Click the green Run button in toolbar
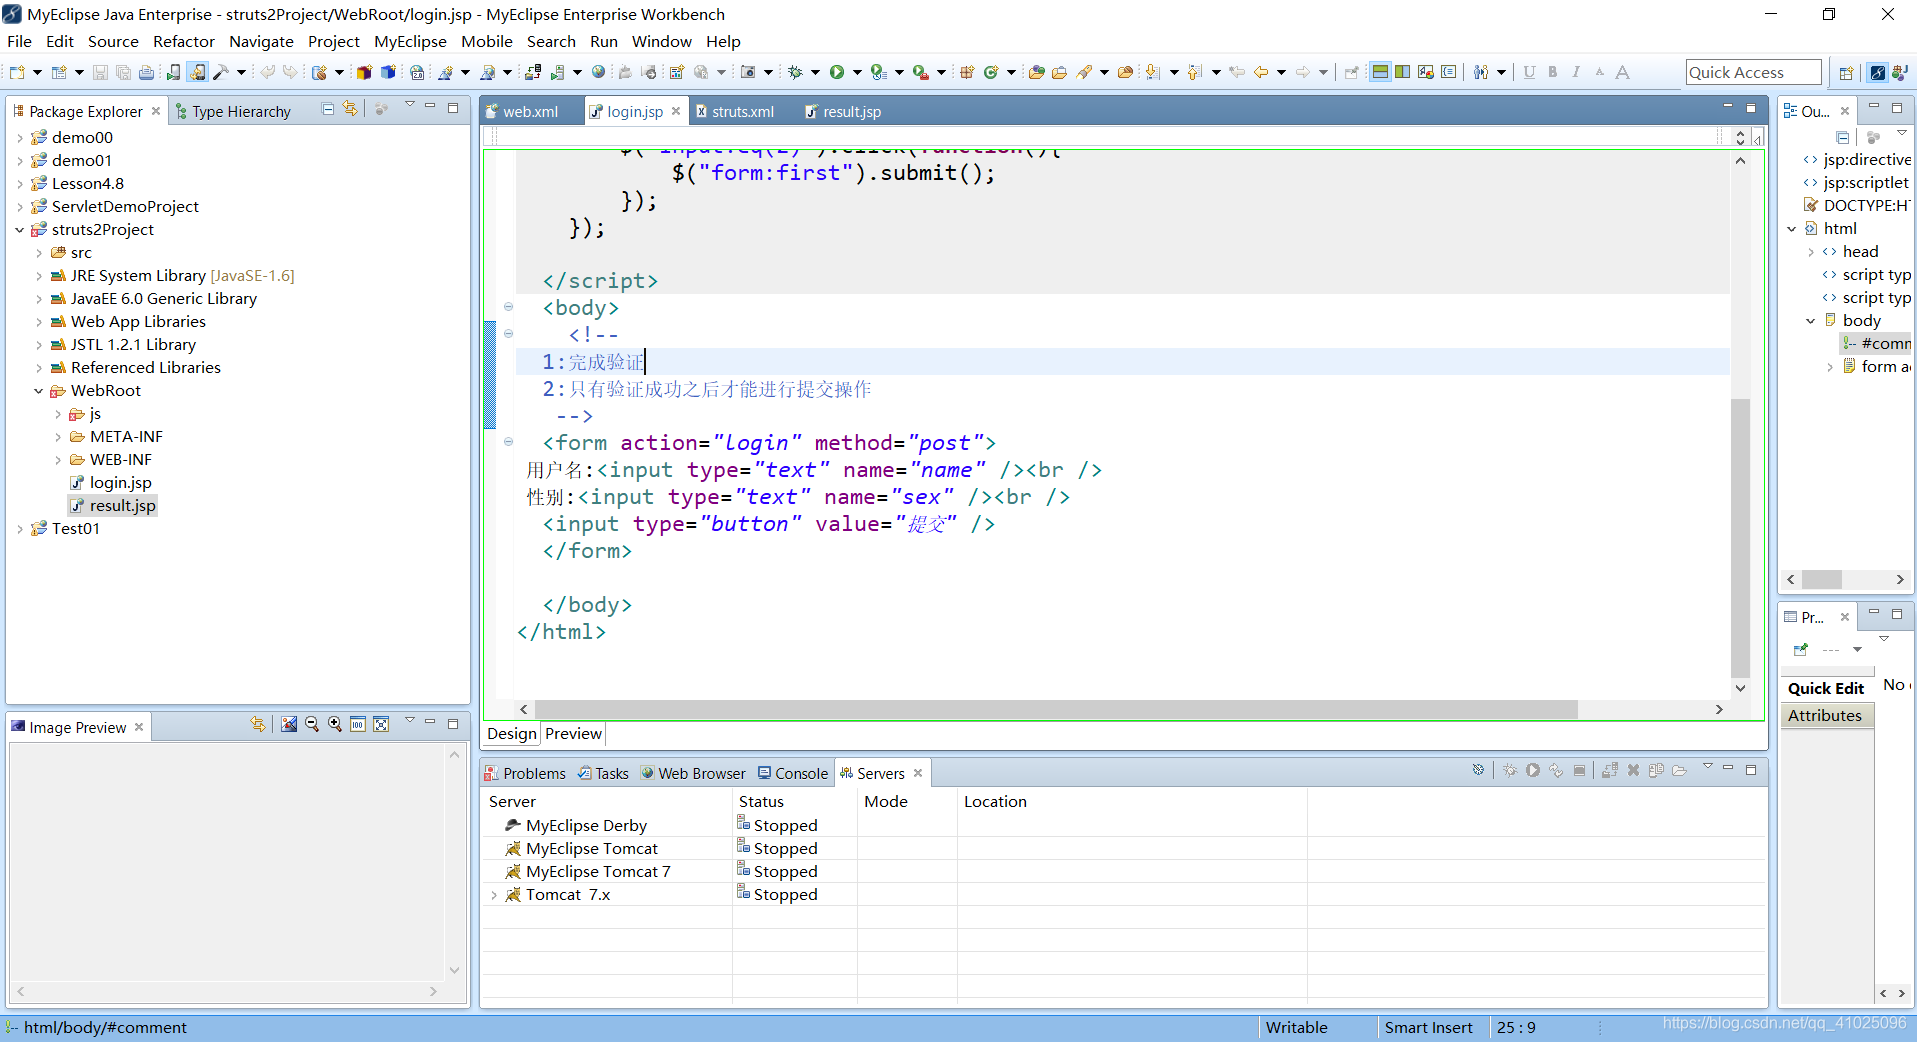Screen dimensions: 1917x1042 click(837, 72)
